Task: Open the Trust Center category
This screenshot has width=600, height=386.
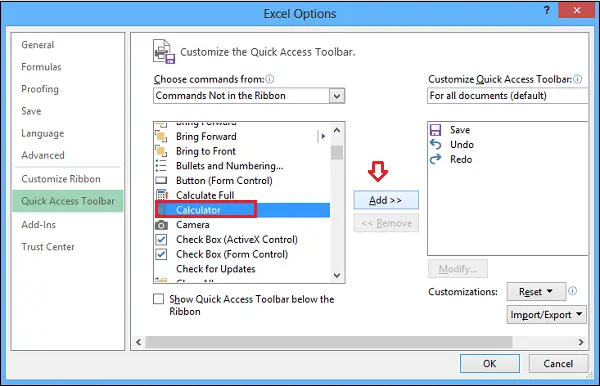Action: pyautogui.click(x=48, y=247)
